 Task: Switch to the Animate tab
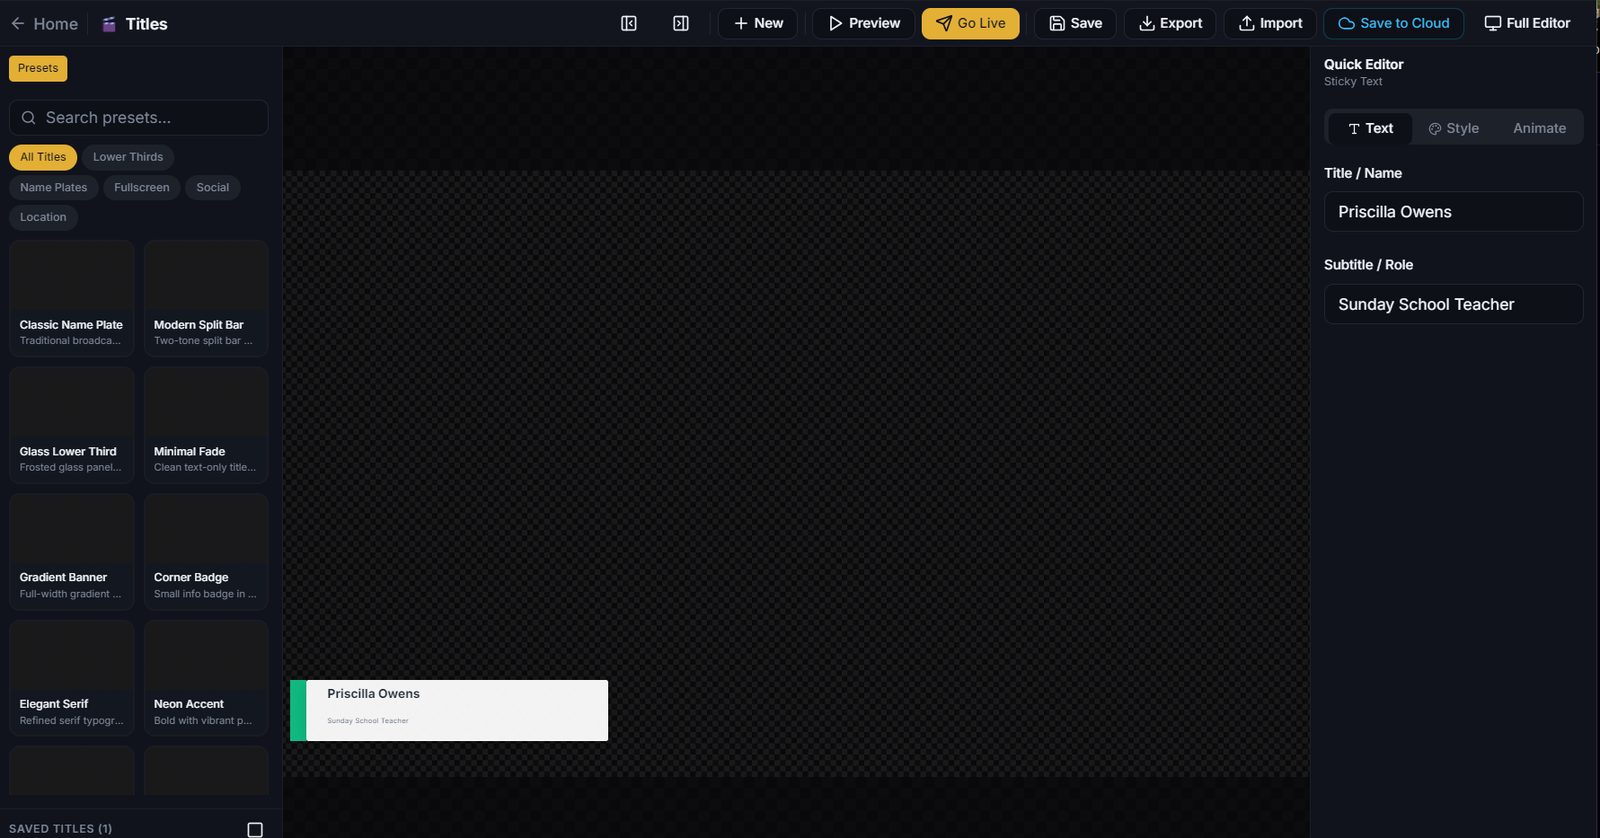(x=1539, y=128)
